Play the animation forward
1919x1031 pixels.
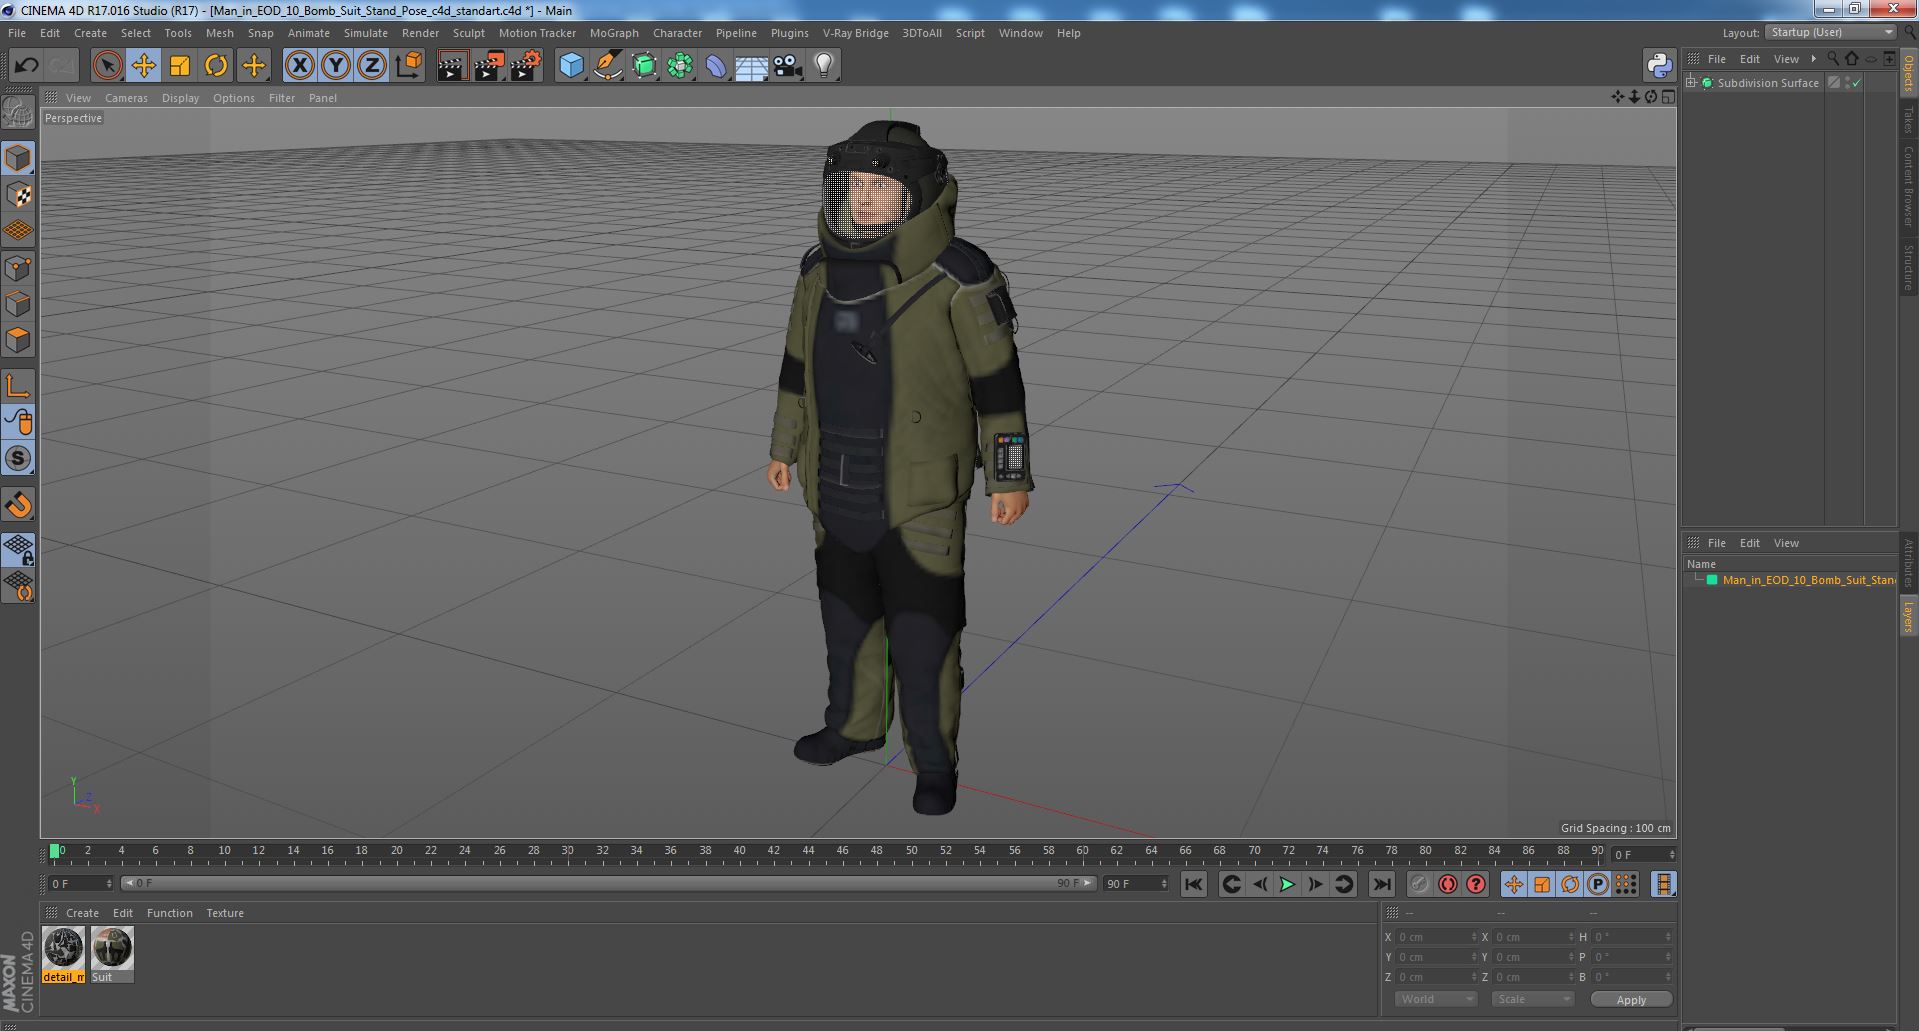tap(1287, 884)
